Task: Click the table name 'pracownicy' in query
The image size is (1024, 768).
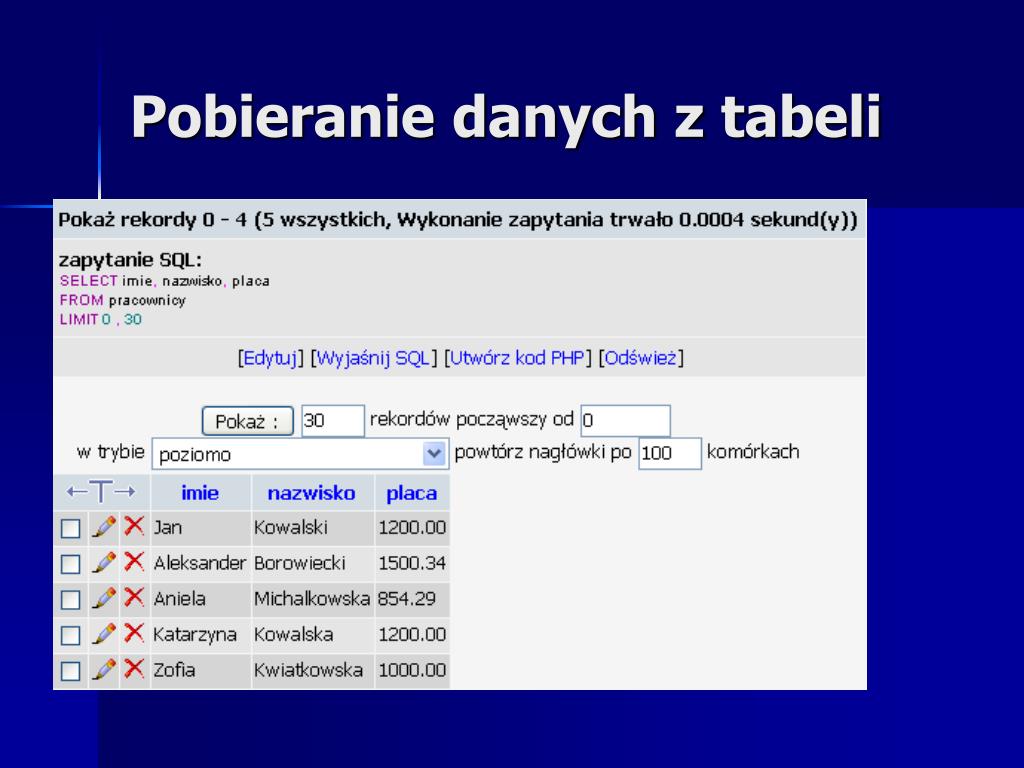Action: (x=147, y=300)
